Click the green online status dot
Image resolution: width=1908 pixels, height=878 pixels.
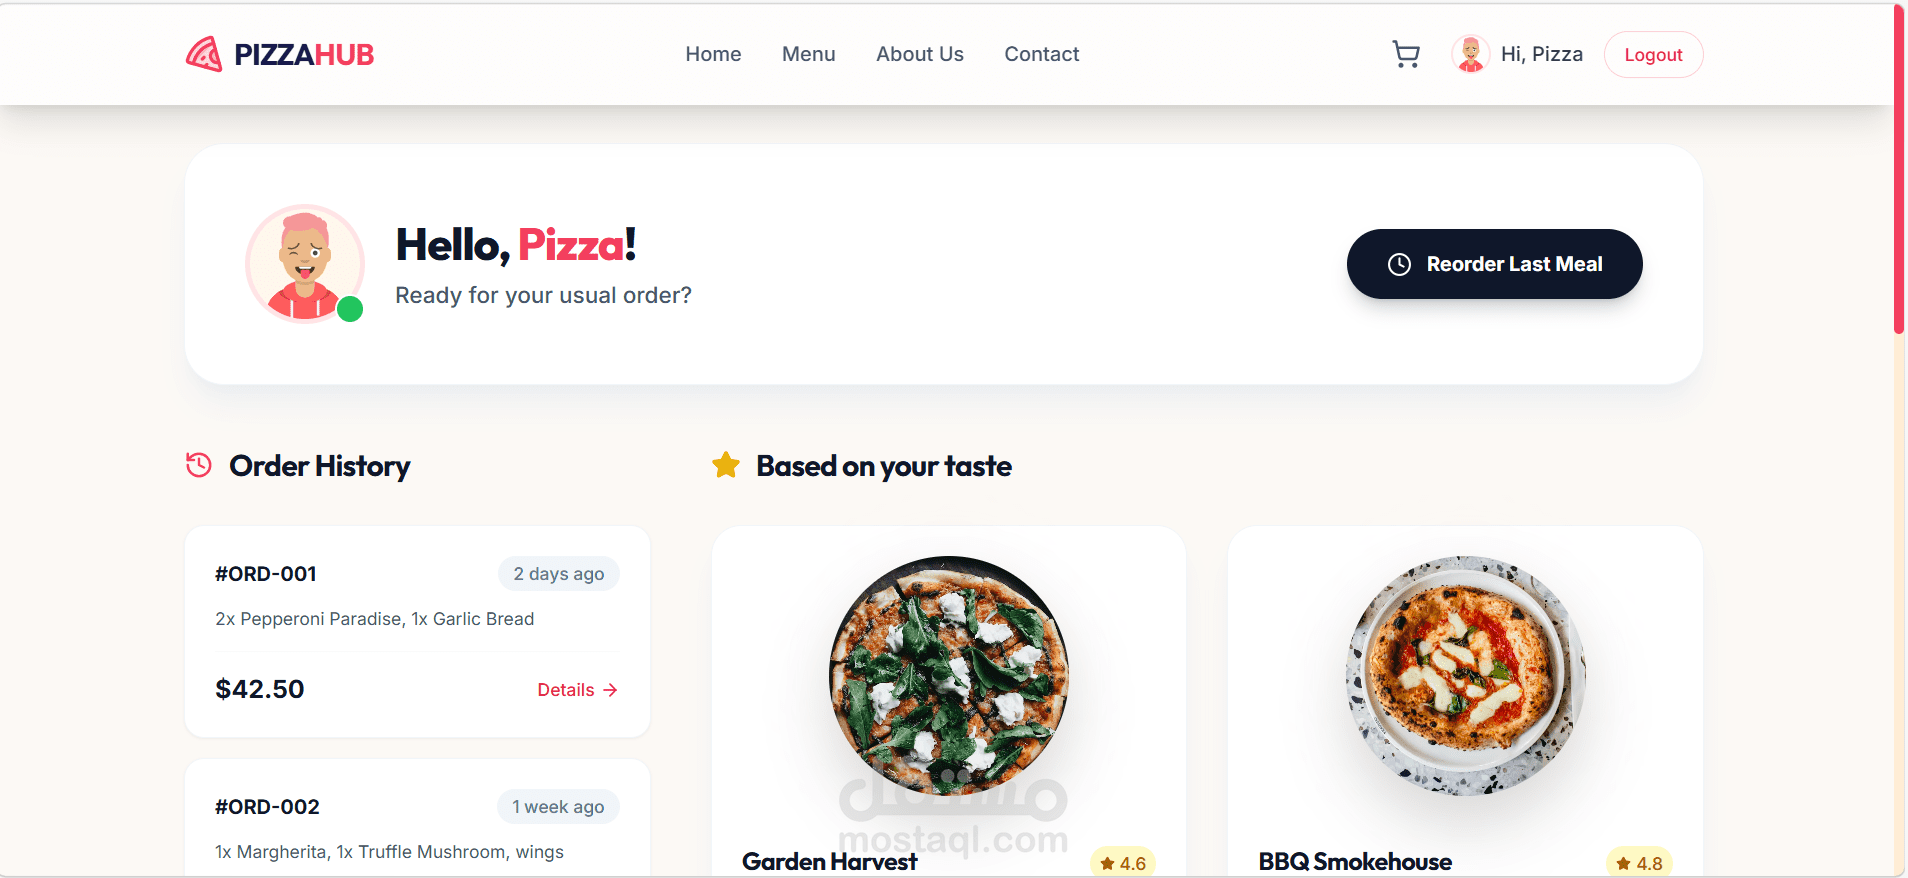click(x=350, y=309)
